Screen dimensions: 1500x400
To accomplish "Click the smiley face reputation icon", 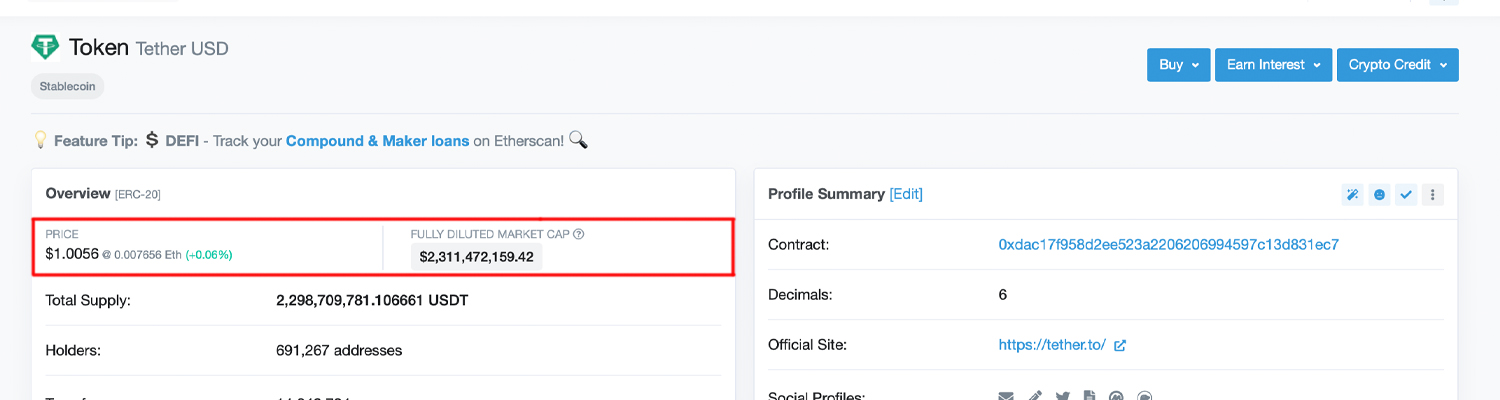I will point(1379,195).
